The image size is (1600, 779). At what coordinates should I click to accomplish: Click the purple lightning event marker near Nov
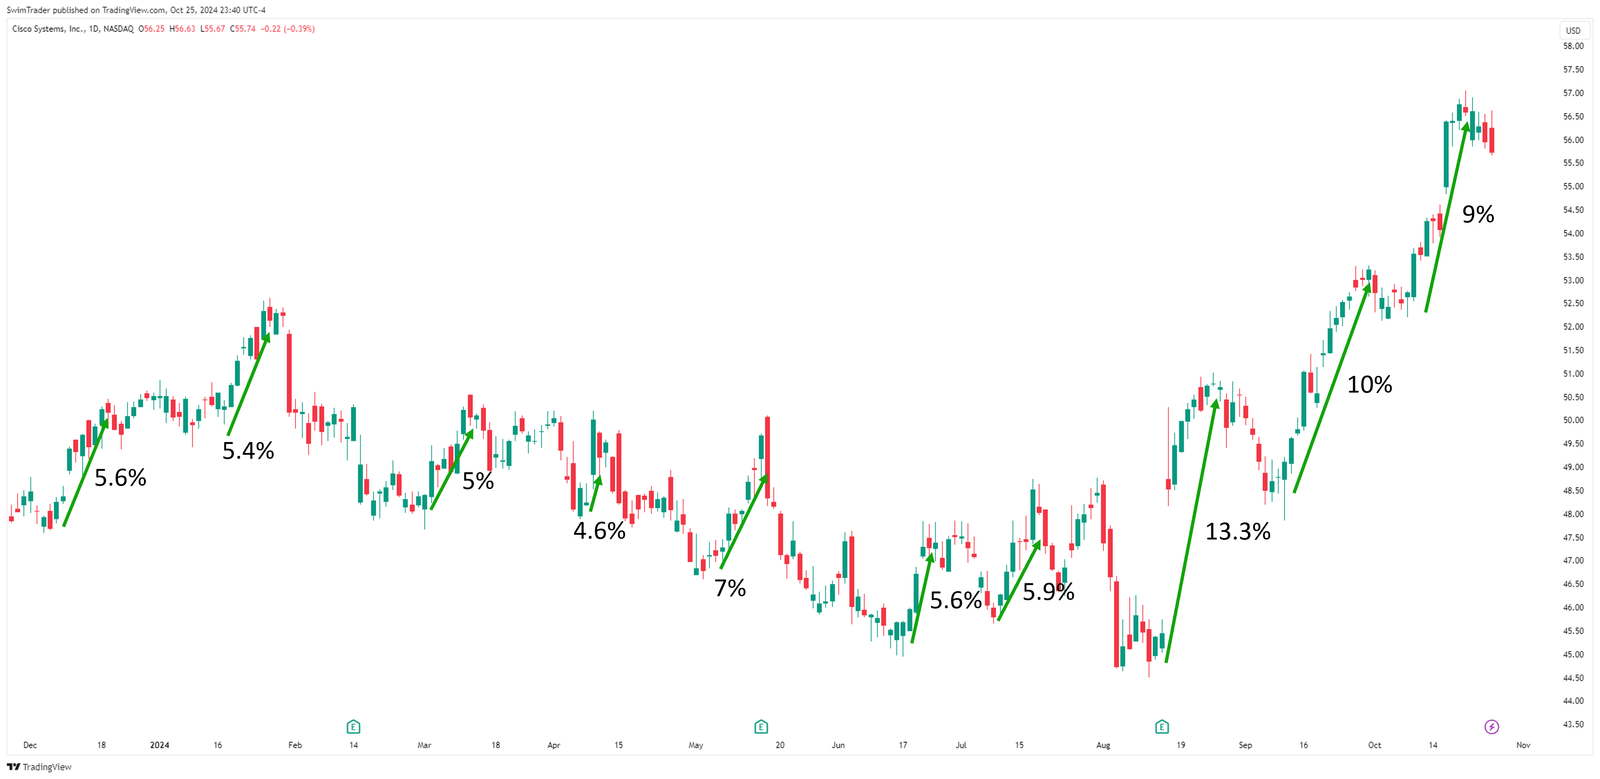click(1492, 727)
